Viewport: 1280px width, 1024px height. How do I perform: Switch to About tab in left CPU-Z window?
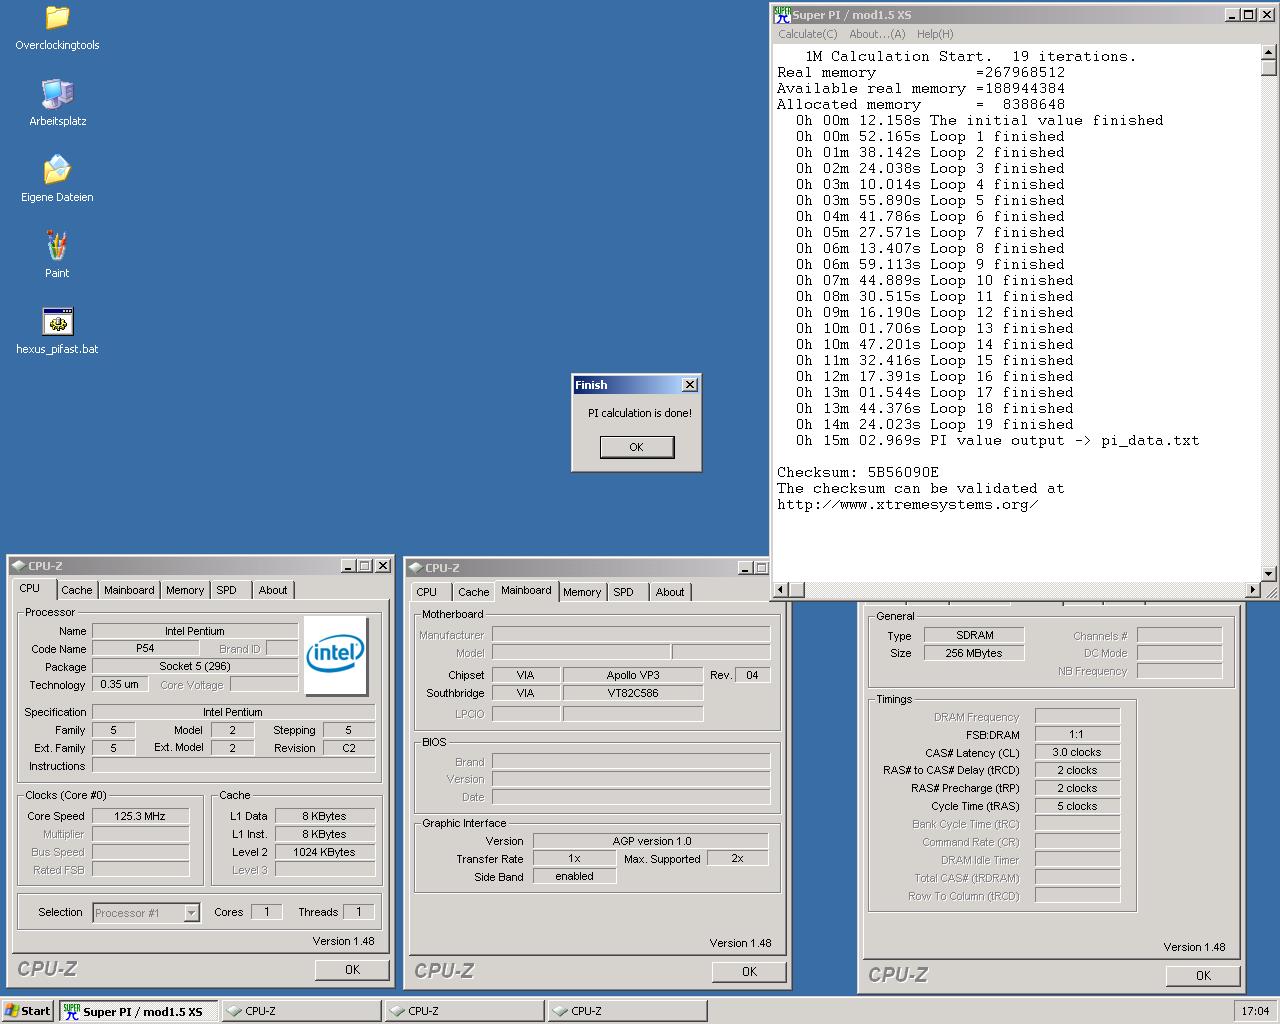pos(273,590)
